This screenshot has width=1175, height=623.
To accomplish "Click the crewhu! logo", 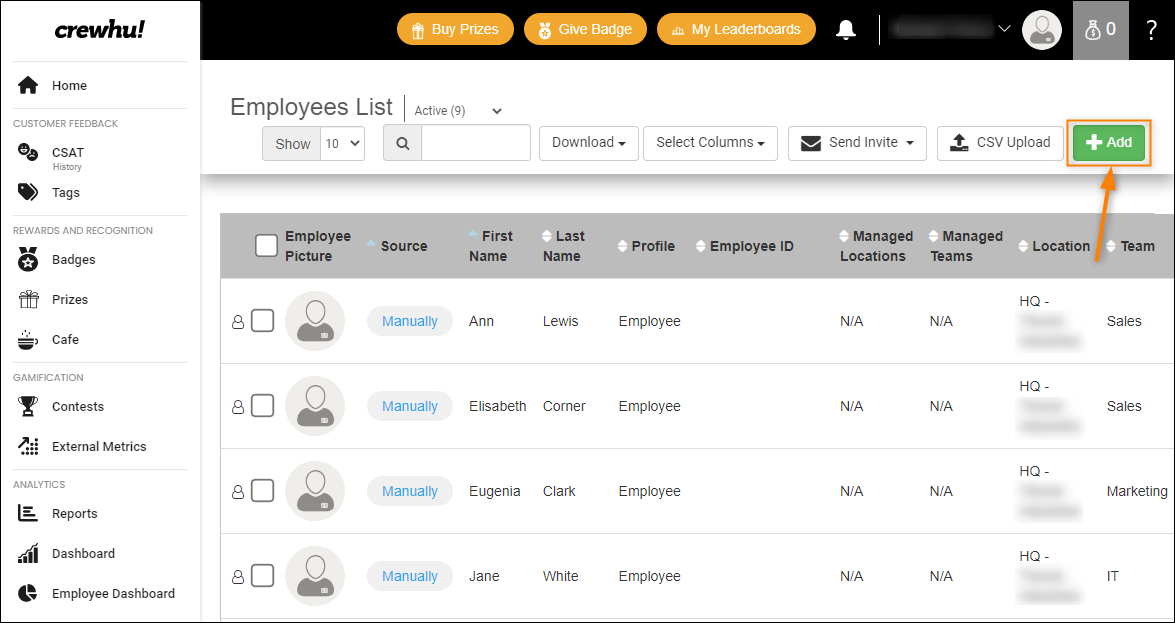I will [100, 30].
